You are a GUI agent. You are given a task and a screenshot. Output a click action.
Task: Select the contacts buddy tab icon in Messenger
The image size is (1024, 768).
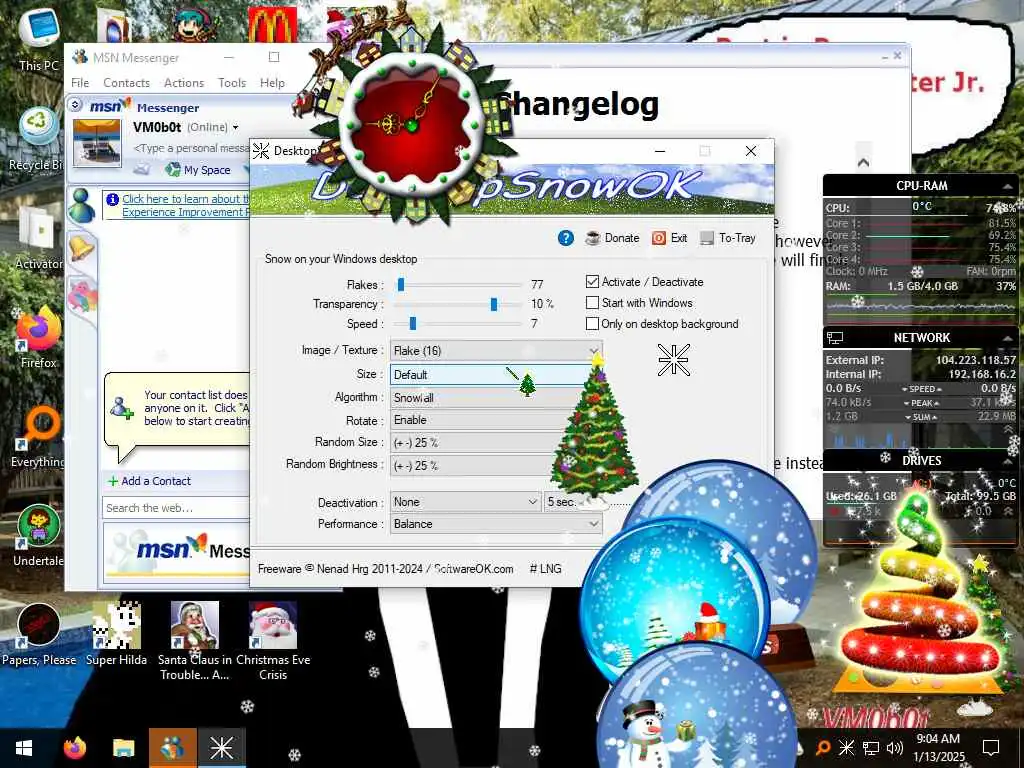pos(82,205)
